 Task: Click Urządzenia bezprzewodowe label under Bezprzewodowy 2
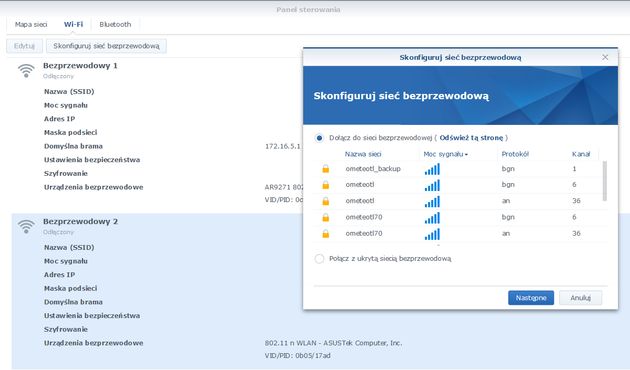coord(94,343)
